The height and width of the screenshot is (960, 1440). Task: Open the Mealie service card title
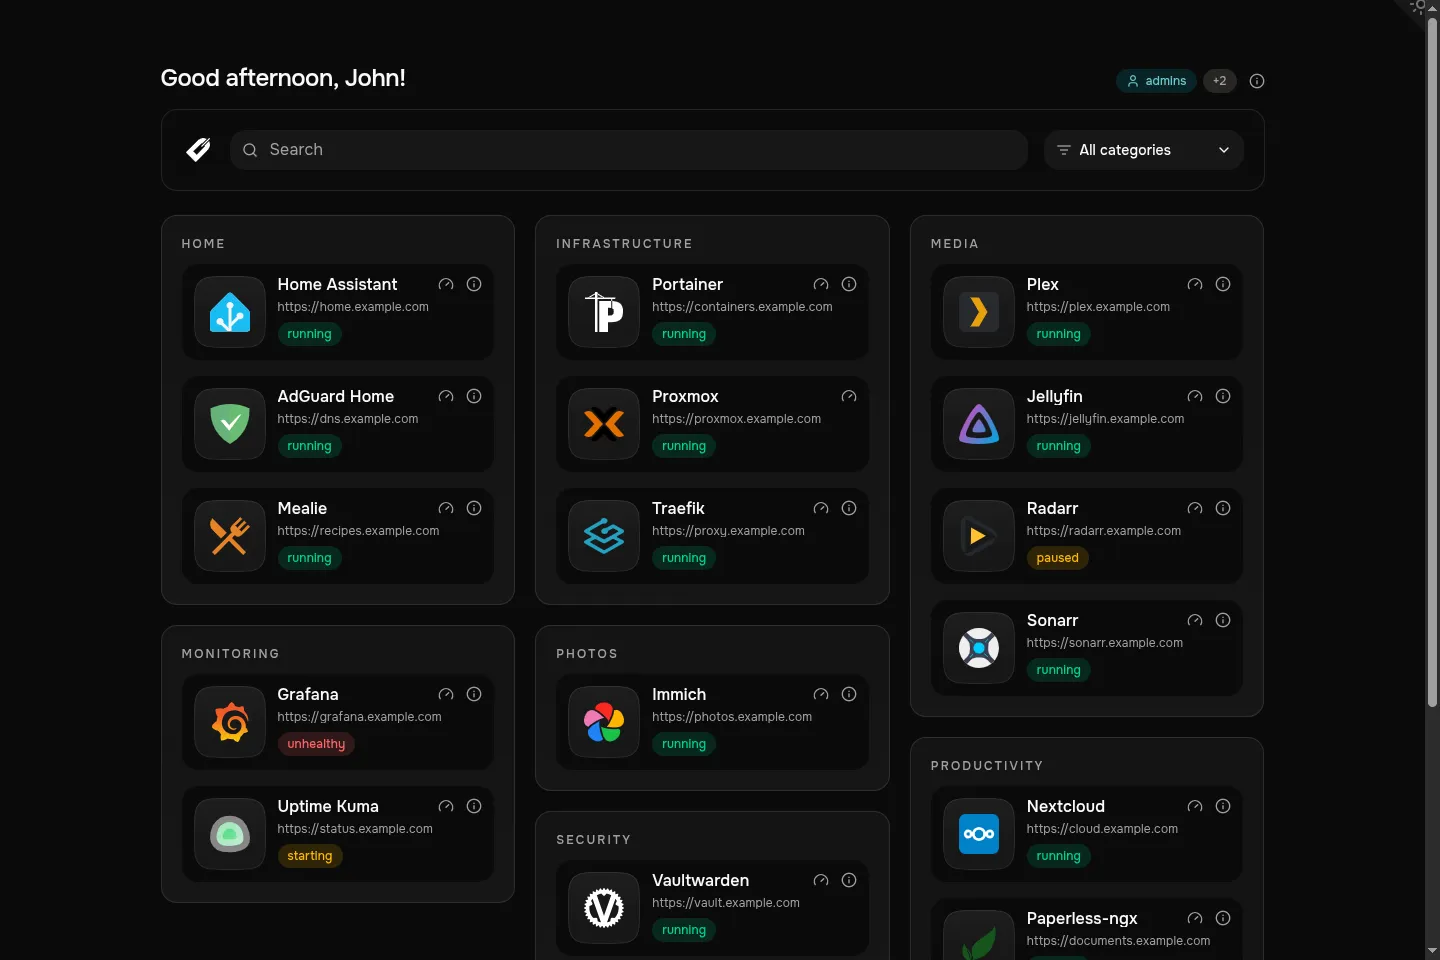tap(302, 508)
